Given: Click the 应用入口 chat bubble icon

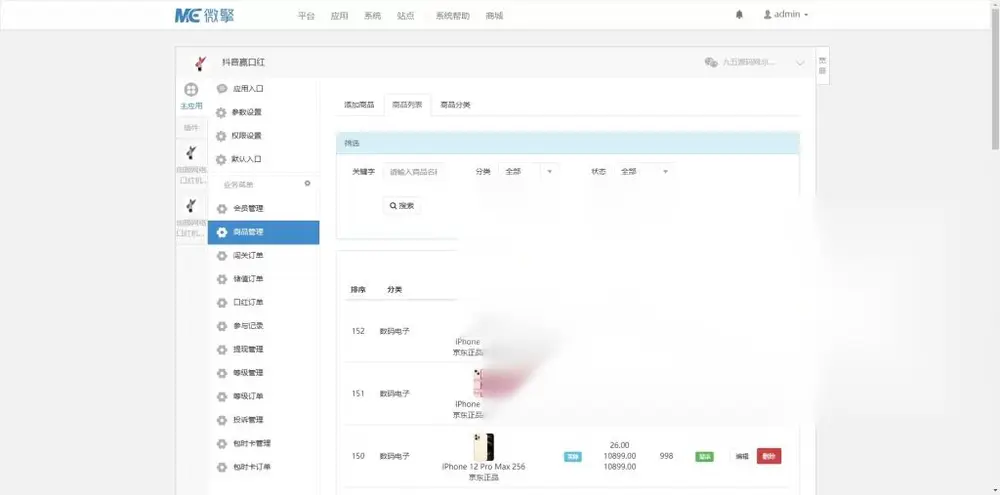Looking at the screenshot, I should coord(222,89).
